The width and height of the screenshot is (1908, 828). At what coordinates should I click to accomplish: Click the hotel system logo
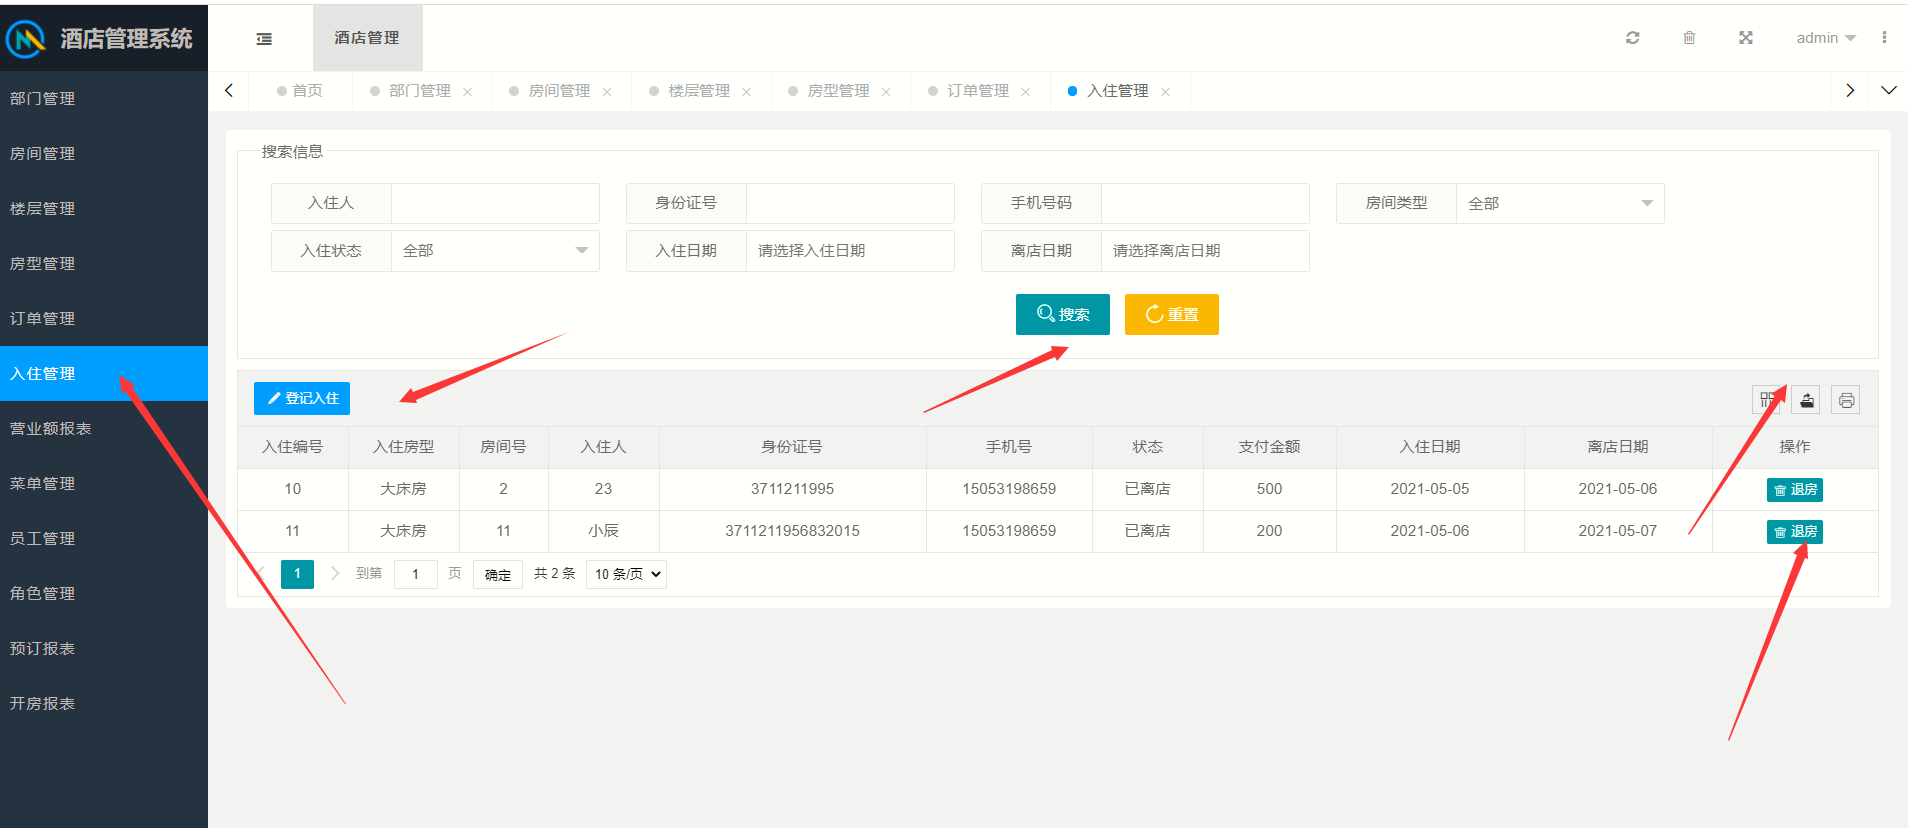pyautogui.click(x=26, y=39)
